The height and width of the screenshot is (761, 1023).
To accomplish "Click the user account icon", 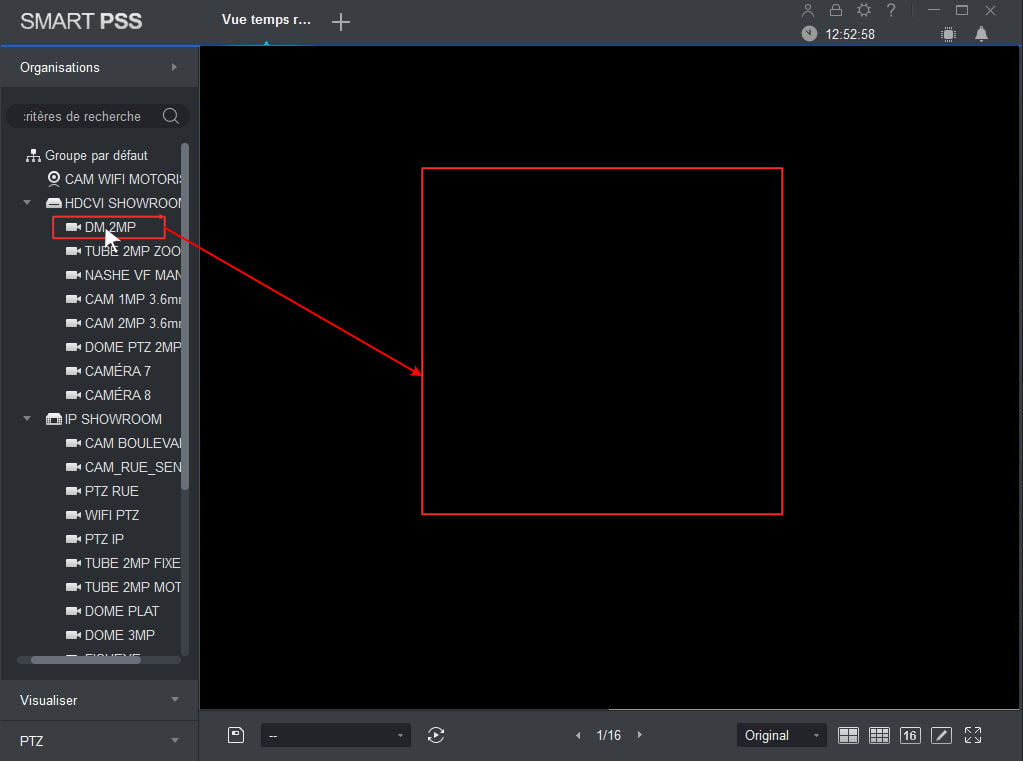I will (808, 10).
